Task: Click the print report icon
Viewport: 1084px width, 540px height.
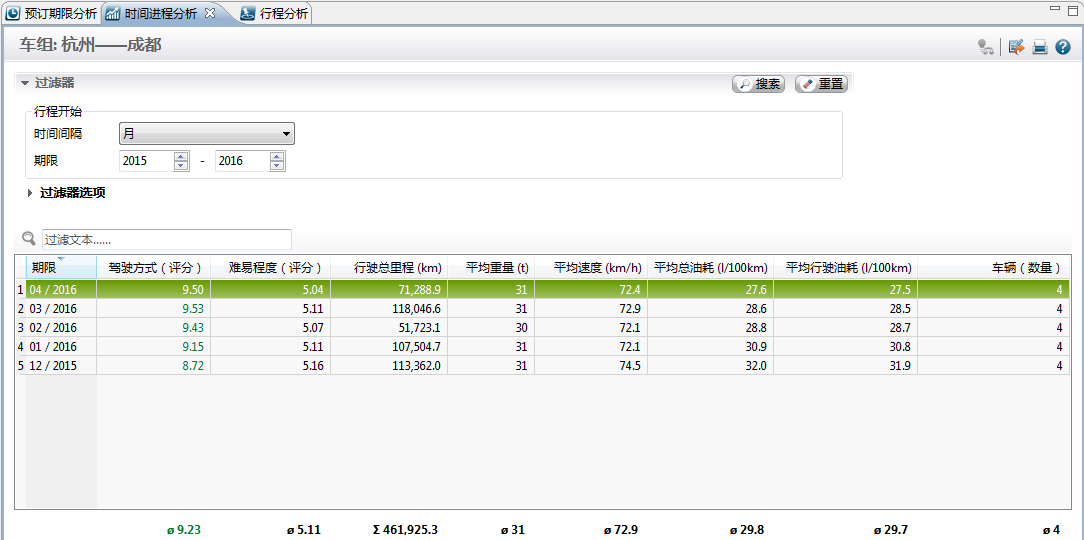Action: coord(1040,47)
